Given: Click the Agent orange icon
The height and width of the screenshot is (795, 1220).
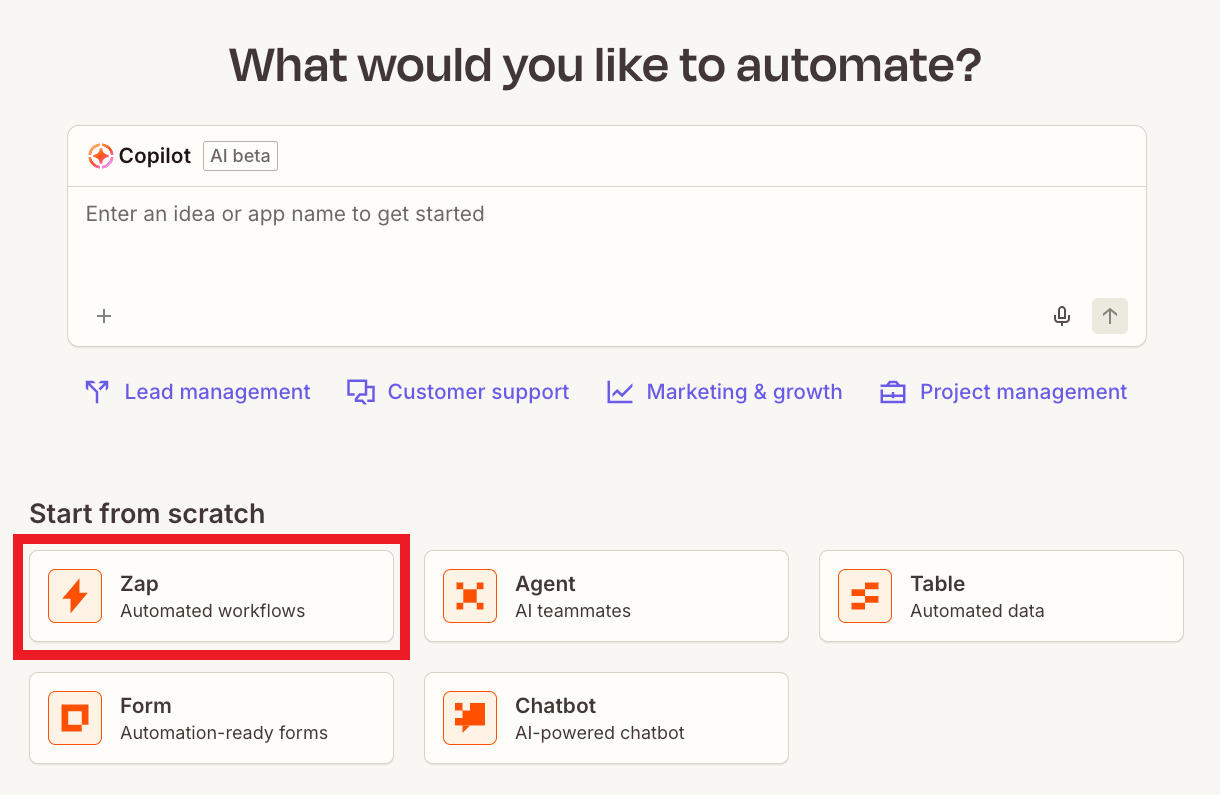Looking at the screenshot, I should (470, 596).
